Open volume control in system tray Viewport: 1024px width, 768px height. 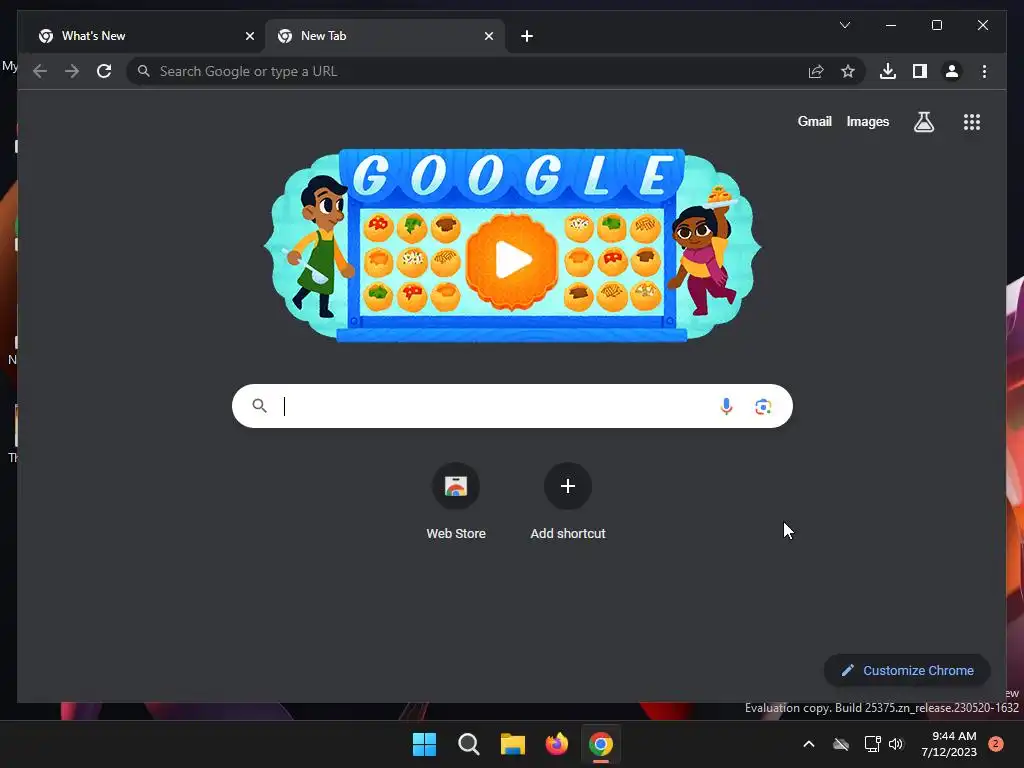point(896,744)
